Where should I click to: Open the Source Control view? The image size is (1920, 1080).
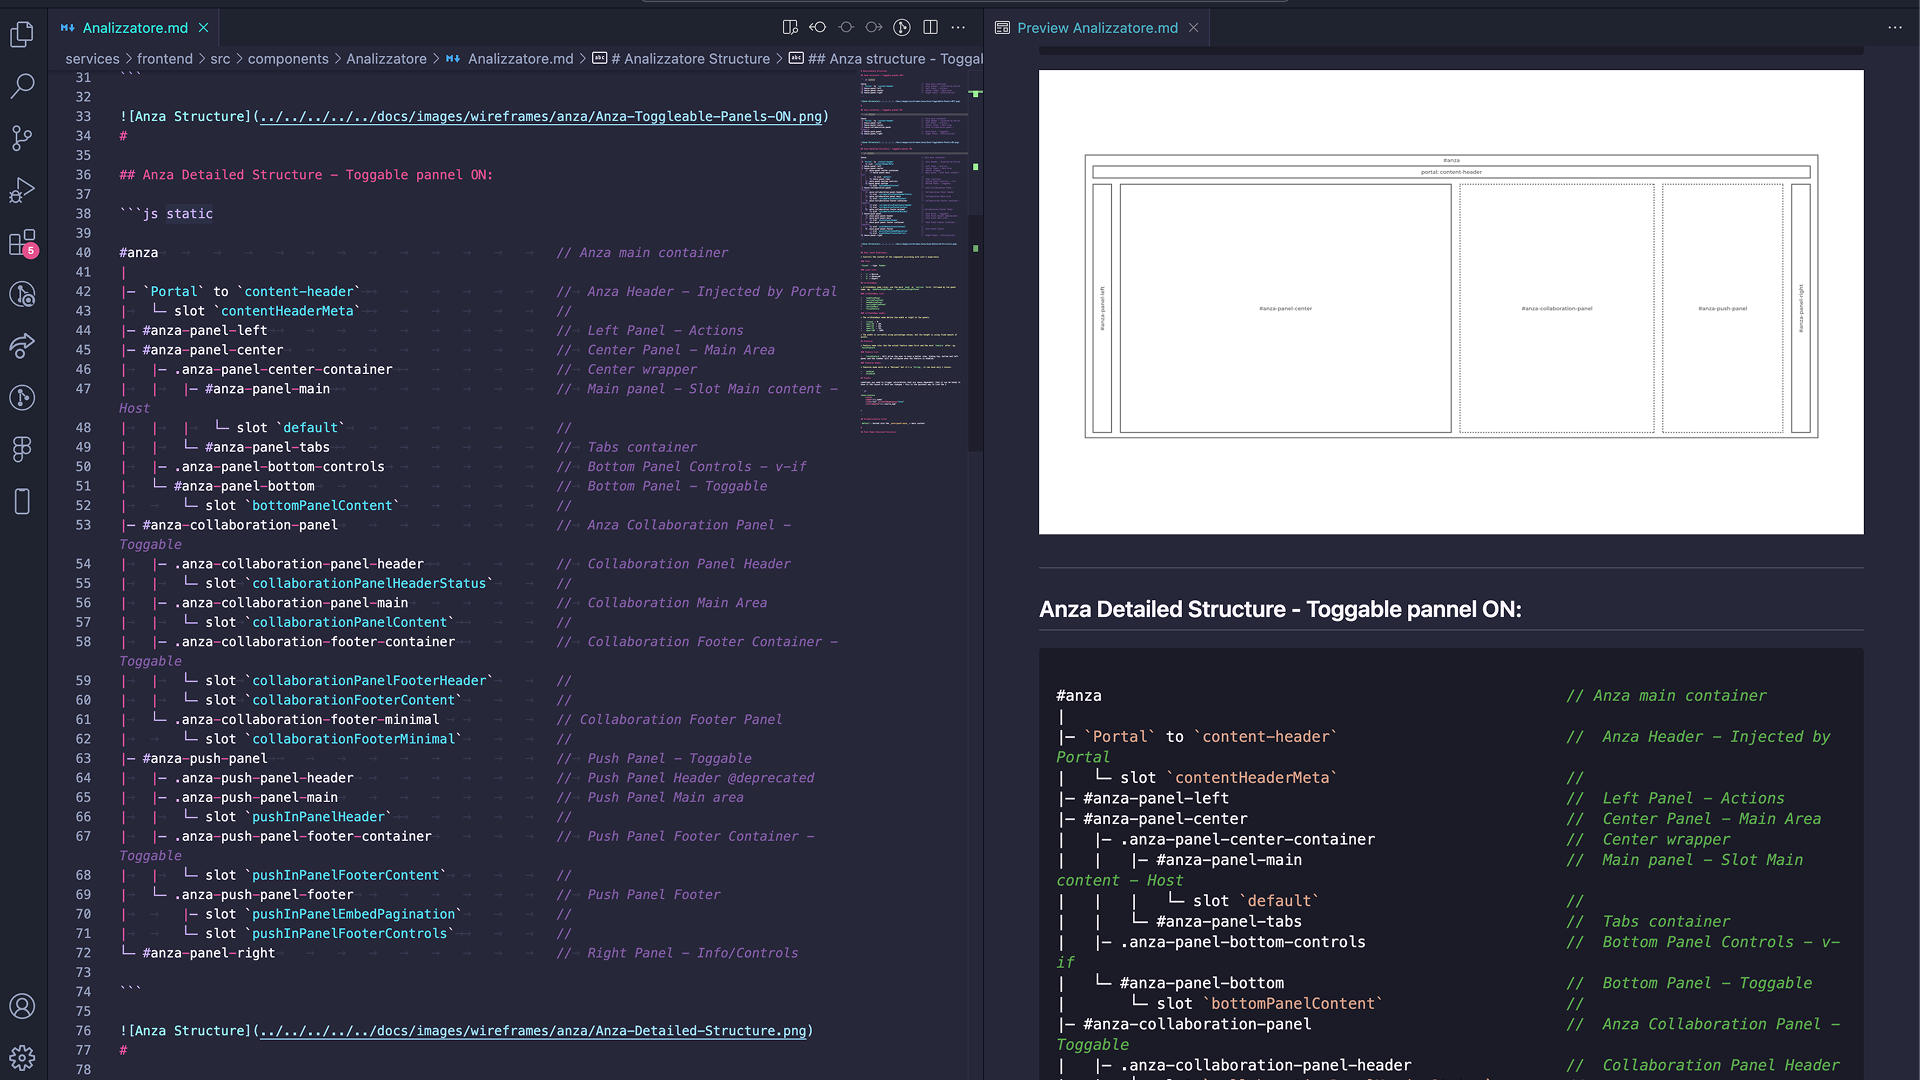[22, 138]
